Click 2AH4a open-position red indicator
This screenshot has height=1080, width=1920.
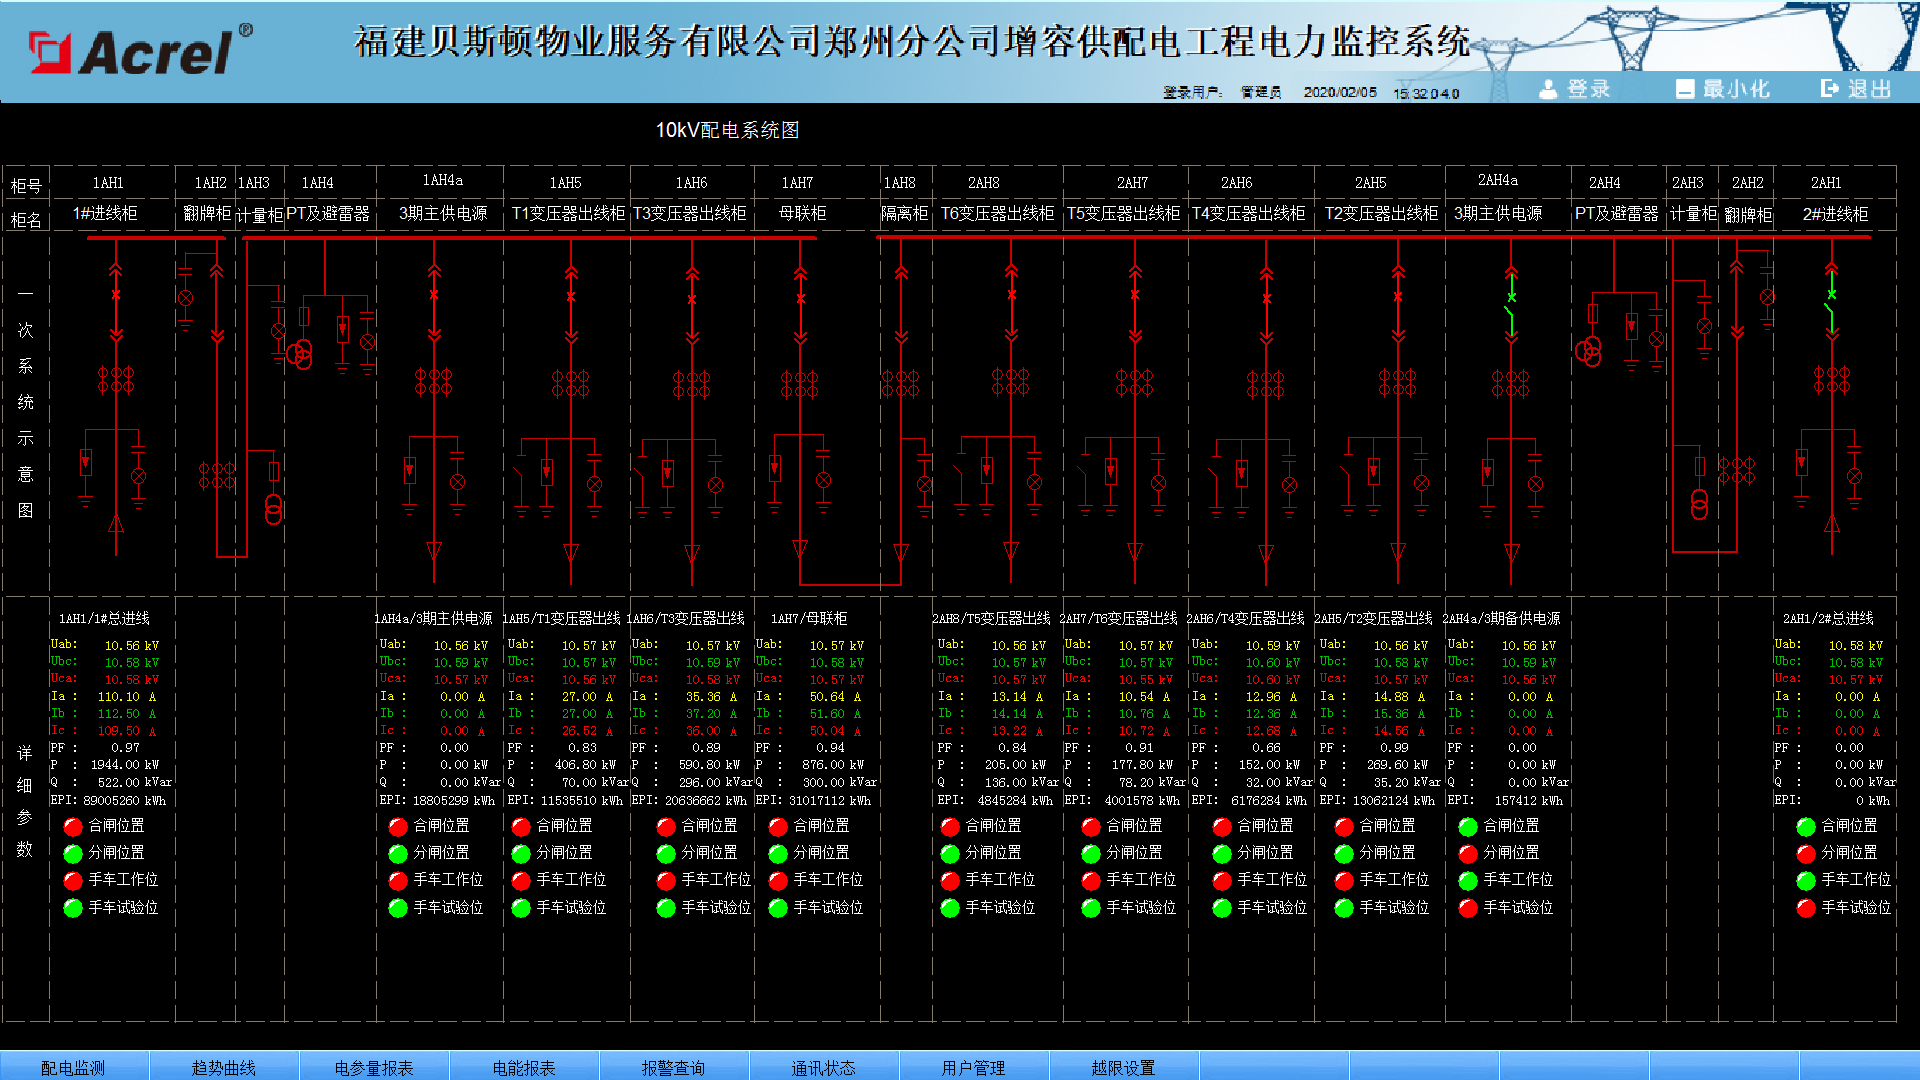pyautogui.click(x=1467, y=853)
